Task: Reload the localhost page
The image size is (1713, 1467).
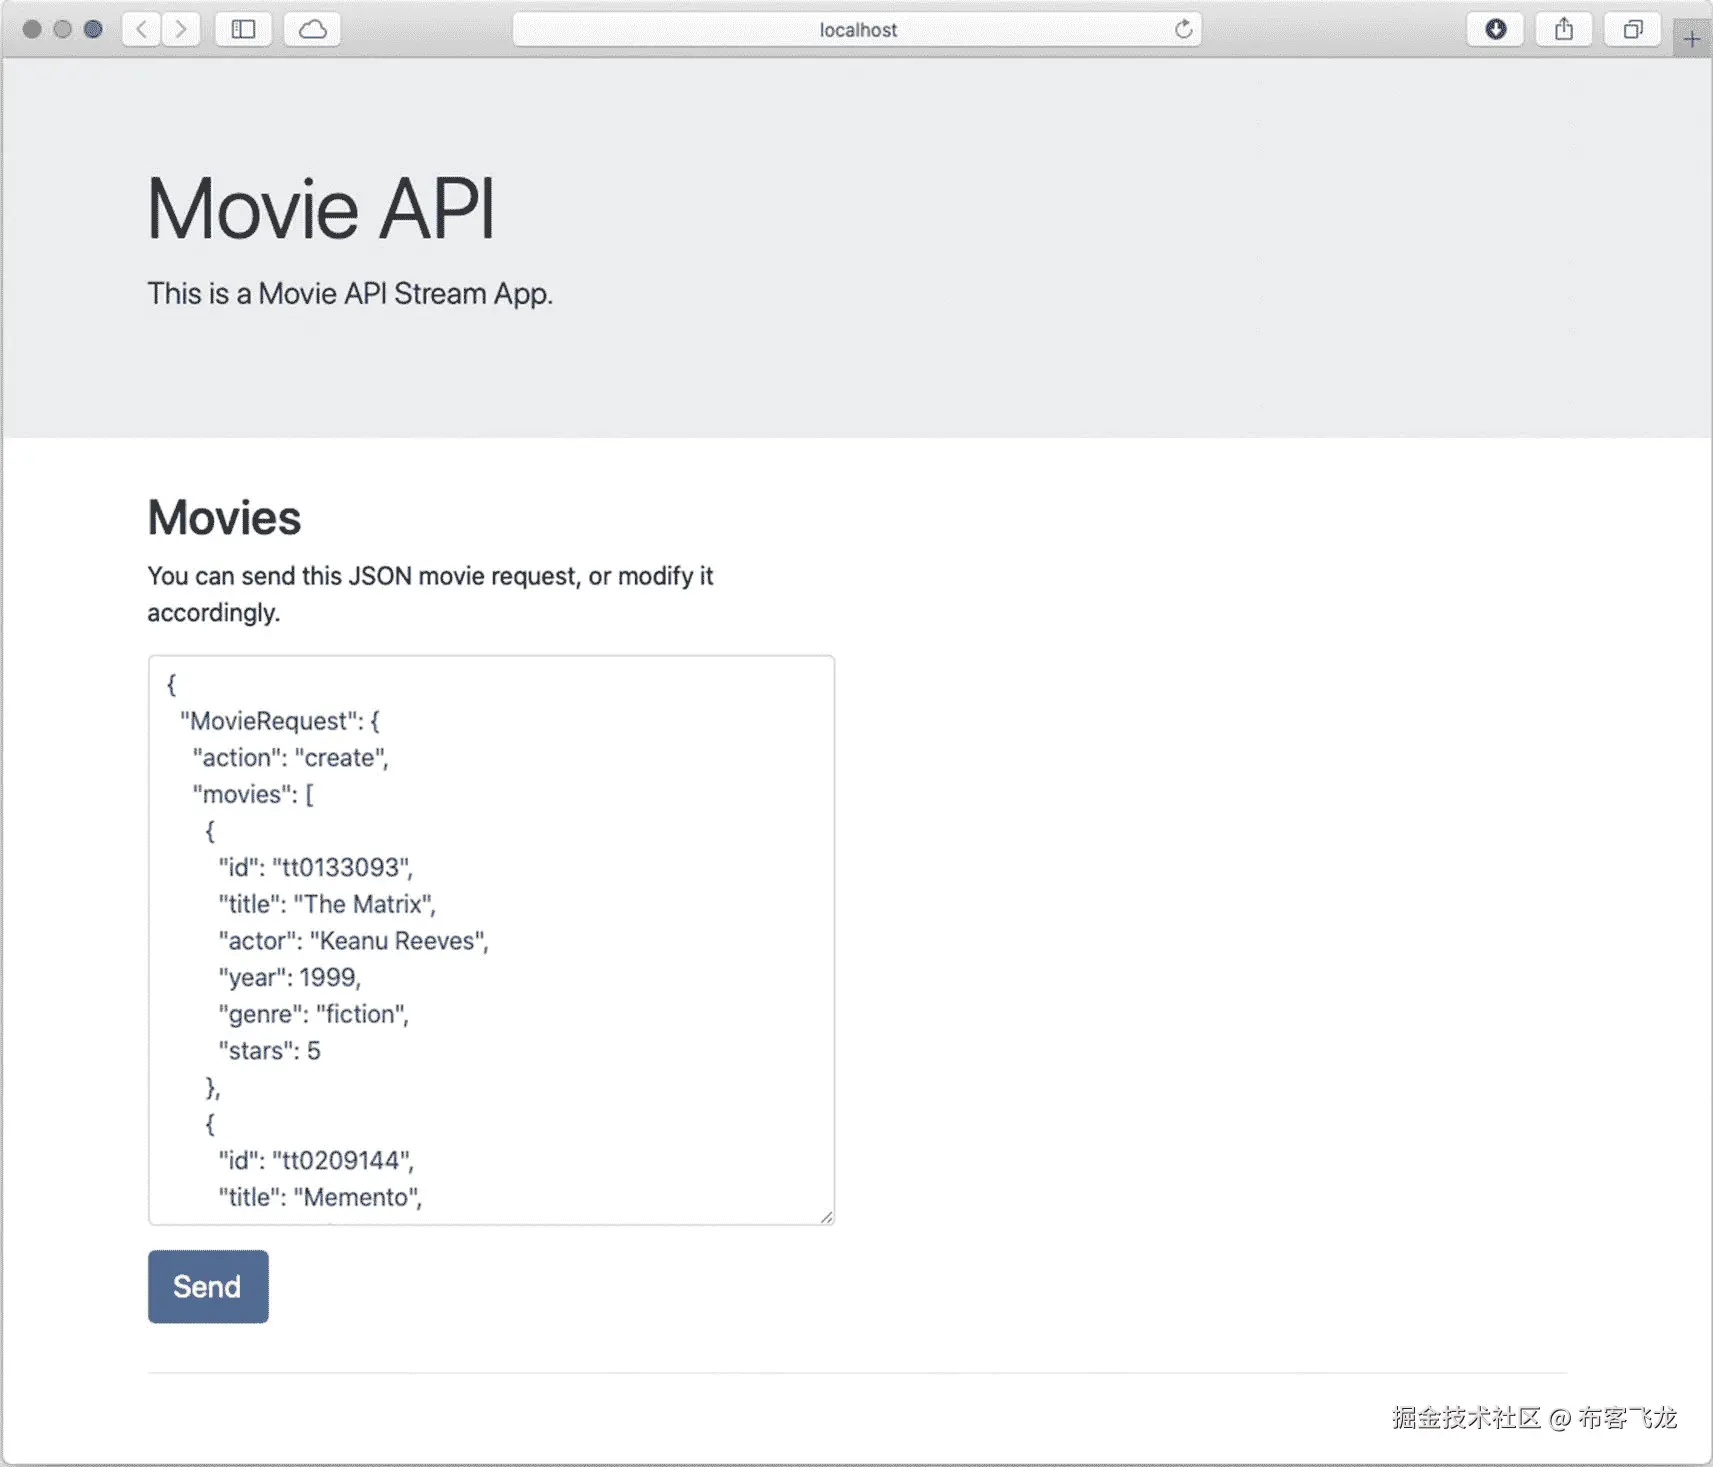Action: [x=1183, y=29]
